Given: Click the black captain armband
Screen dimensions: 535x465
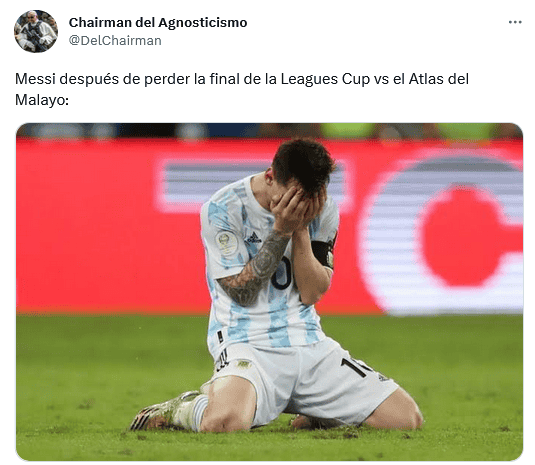Looking at the screenshot, I should 323,253.
